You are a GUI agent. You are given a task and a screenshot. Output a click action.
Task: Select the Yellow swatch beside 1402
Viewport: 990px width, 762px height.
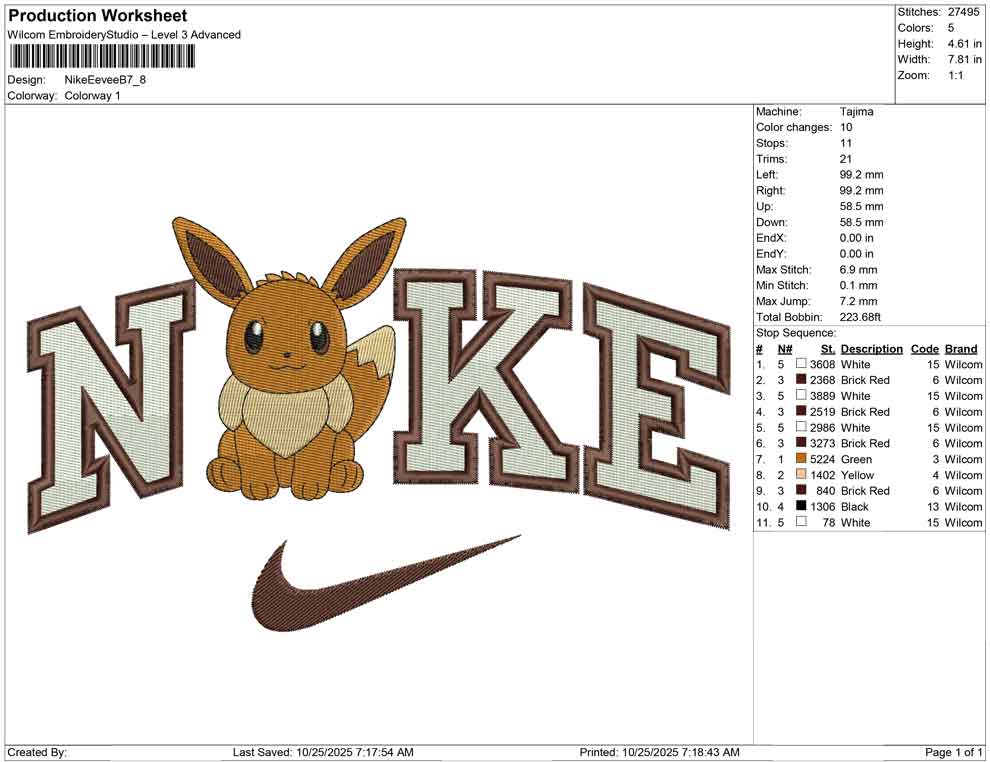pyautogui.click(x=801, y=474)
